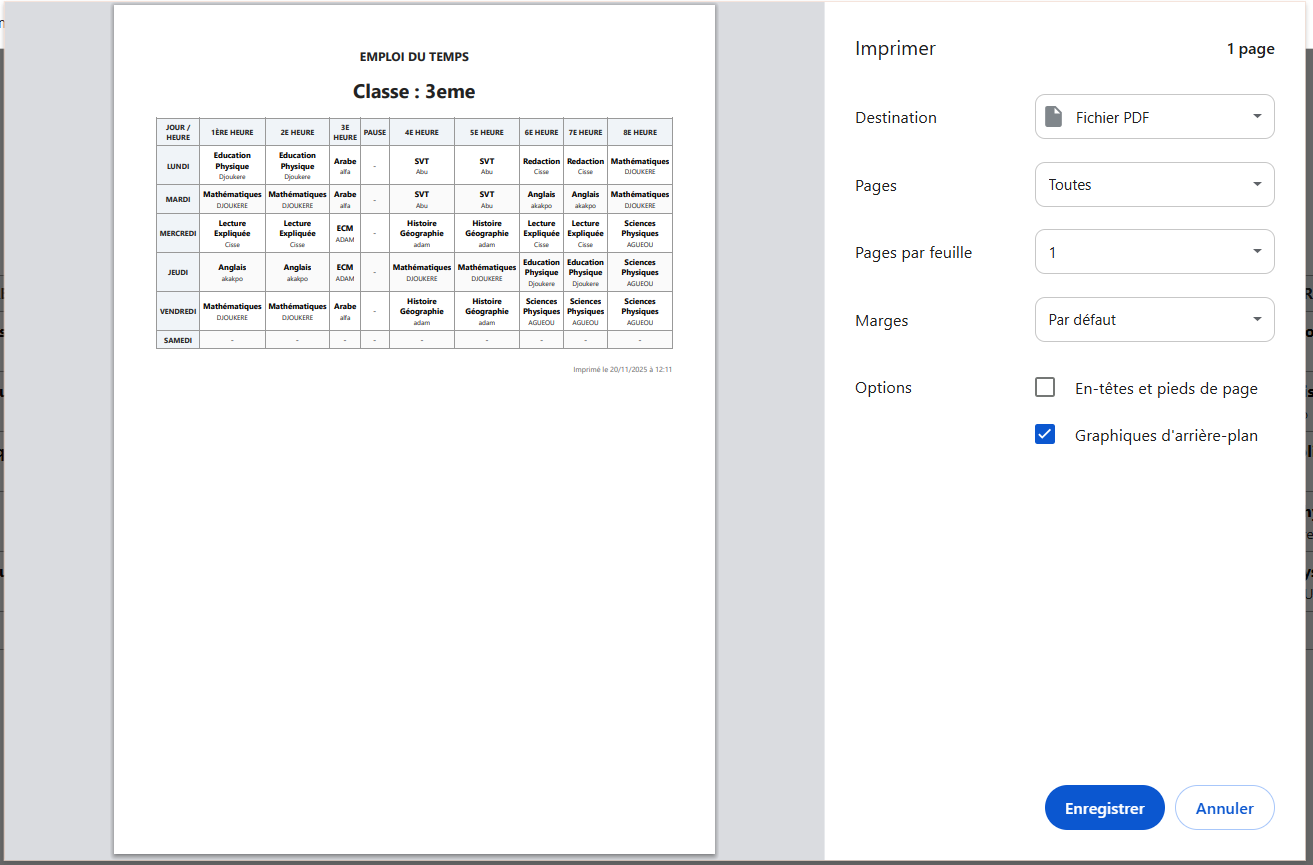Expand the Marges dropdown set to Par défaut
The image size is (1313, 865).
click(1154, 320)
